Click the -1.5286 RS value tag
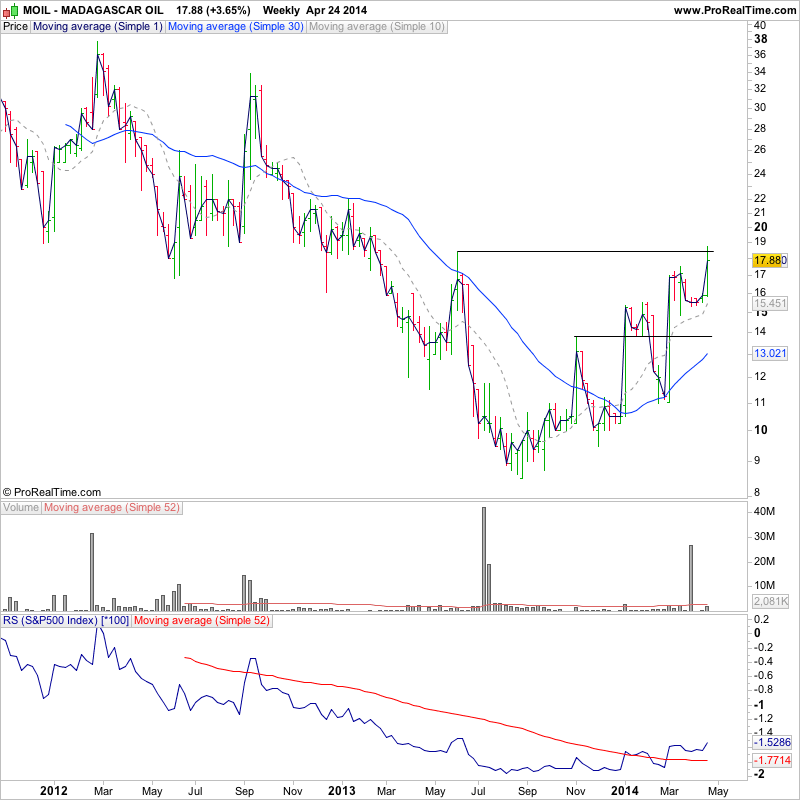The image size is (800, 800). [771, 742]
